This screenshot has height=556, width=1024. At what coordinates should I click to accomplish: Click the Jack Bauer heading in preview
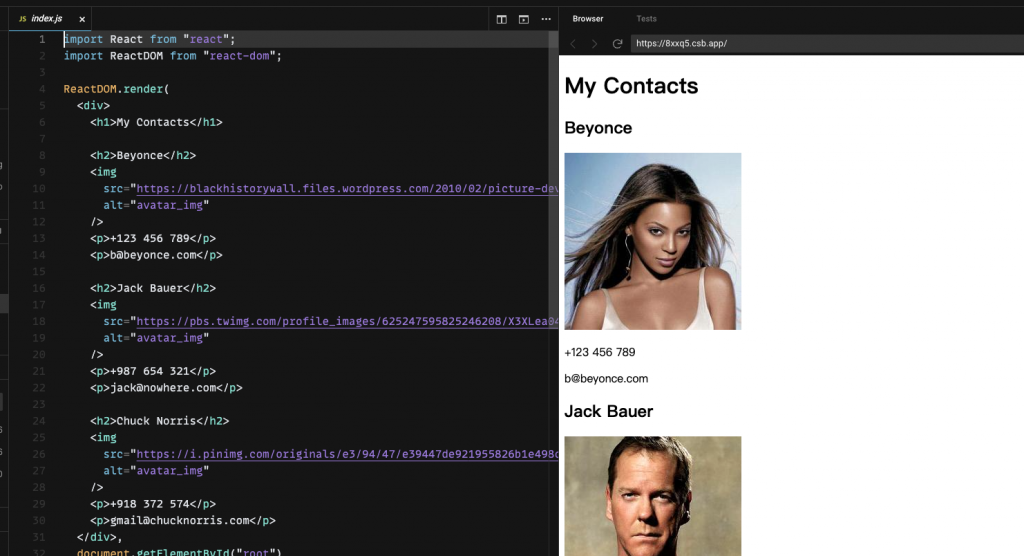(609, 411)
